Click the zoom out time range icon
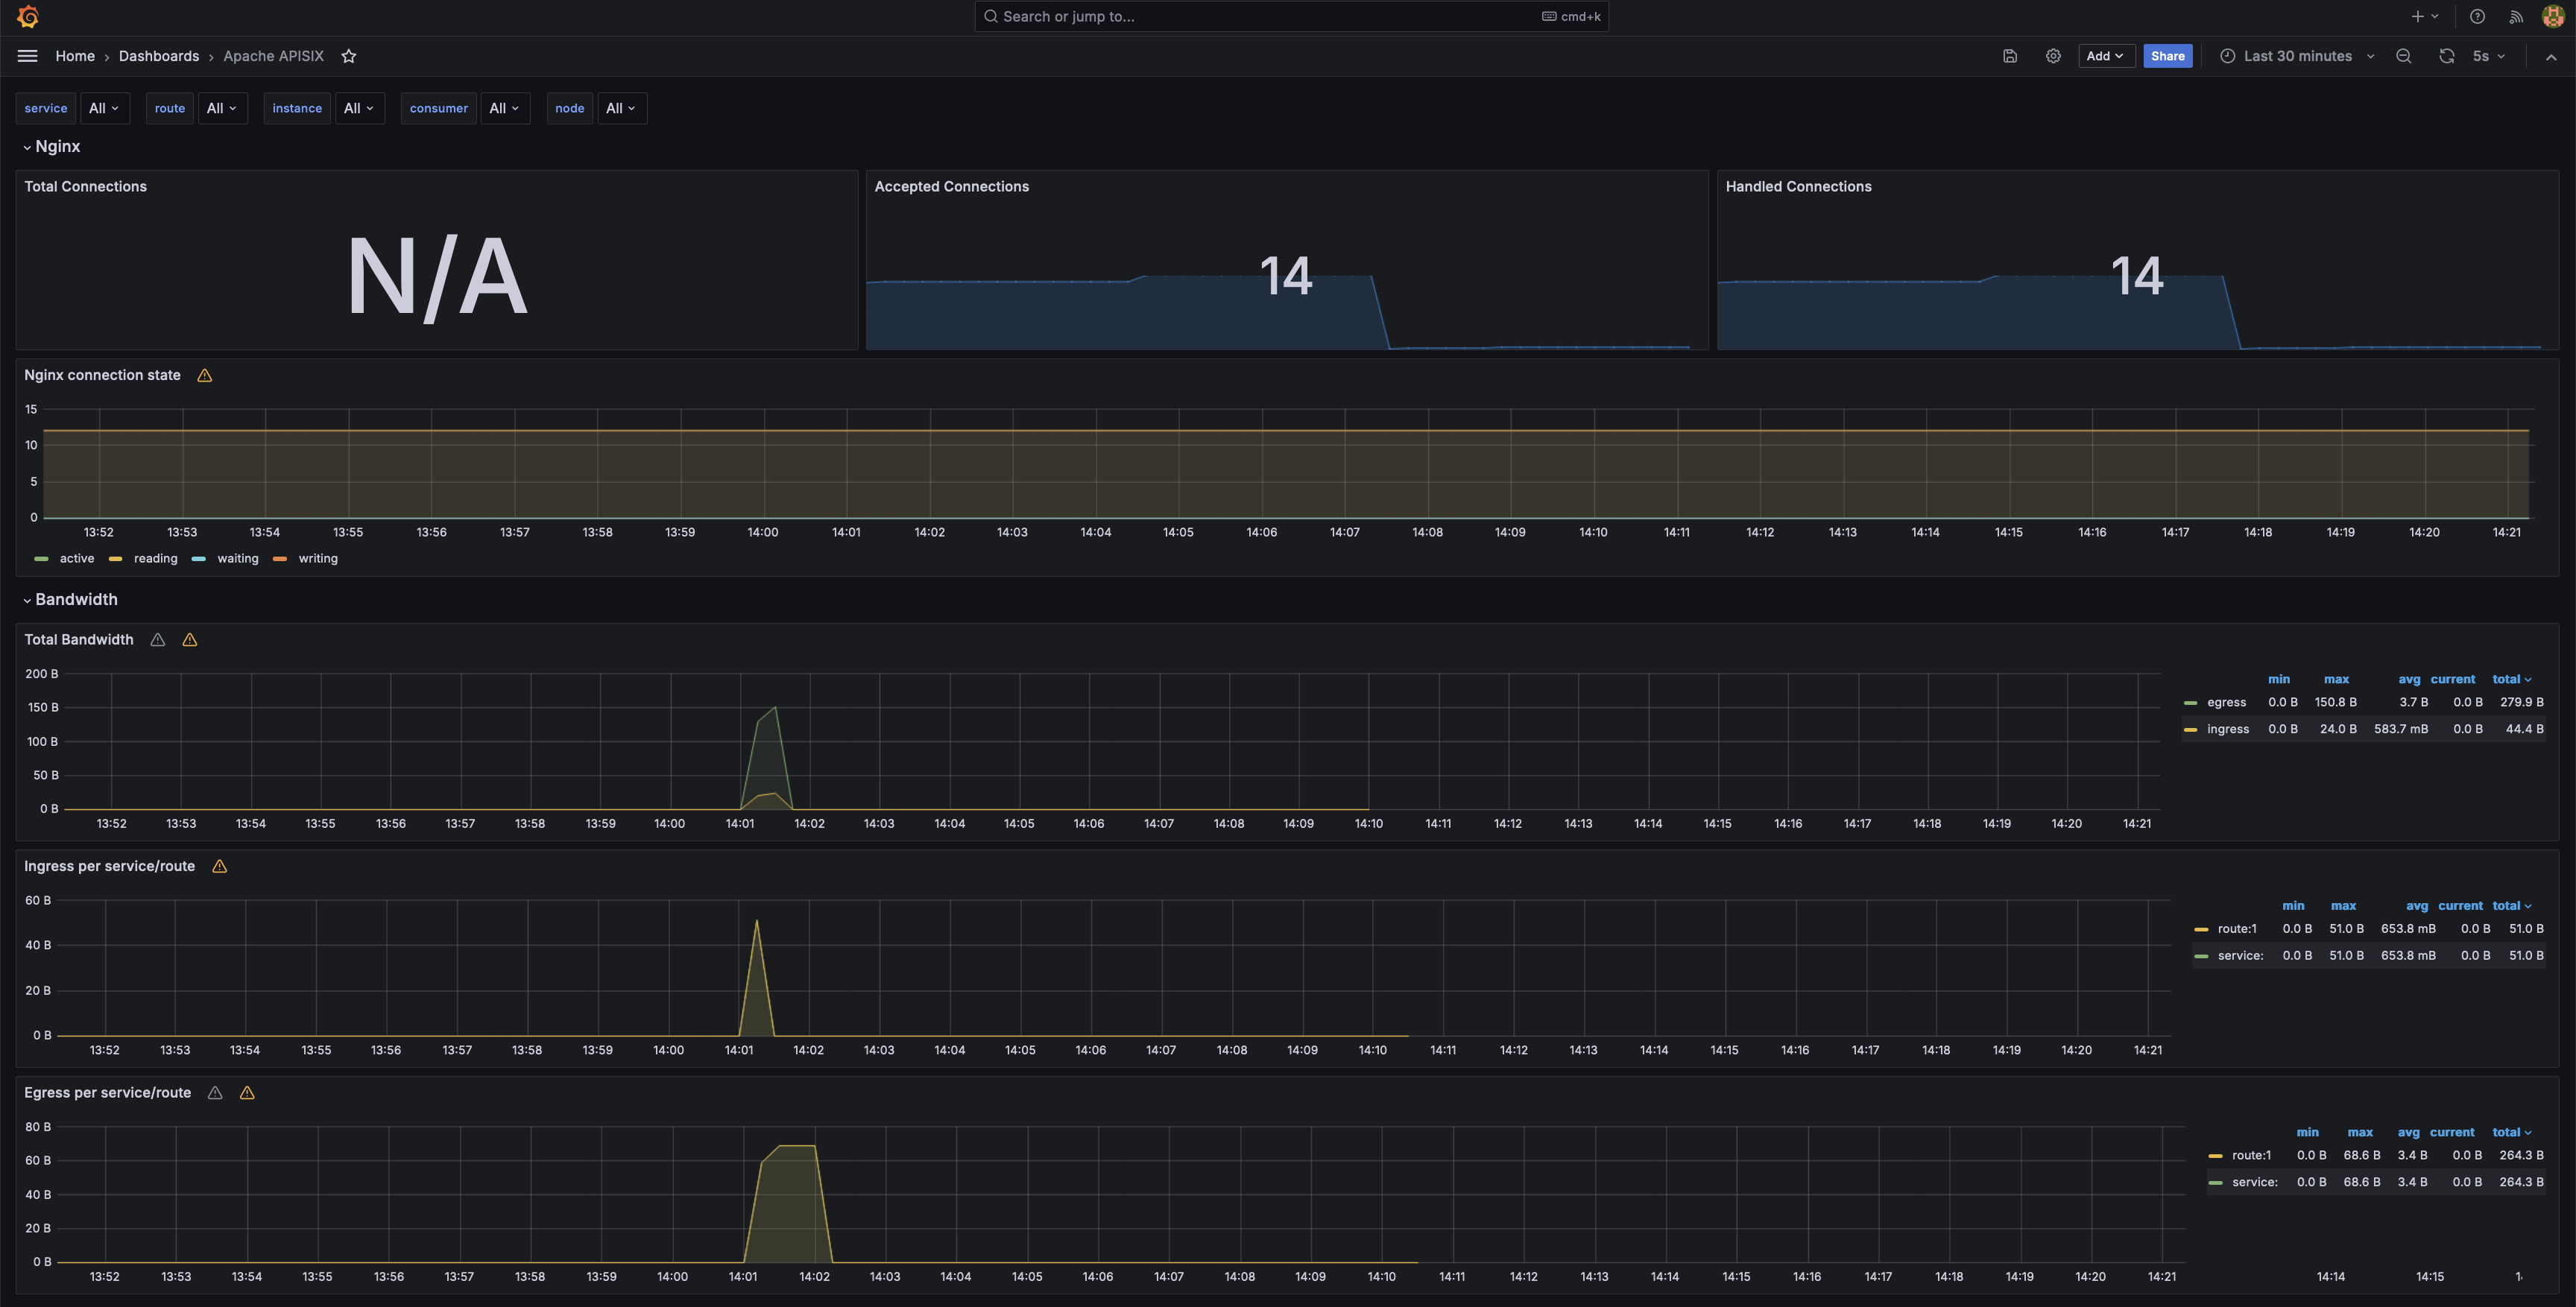 pyautogui.click(x=2404, y=56)
